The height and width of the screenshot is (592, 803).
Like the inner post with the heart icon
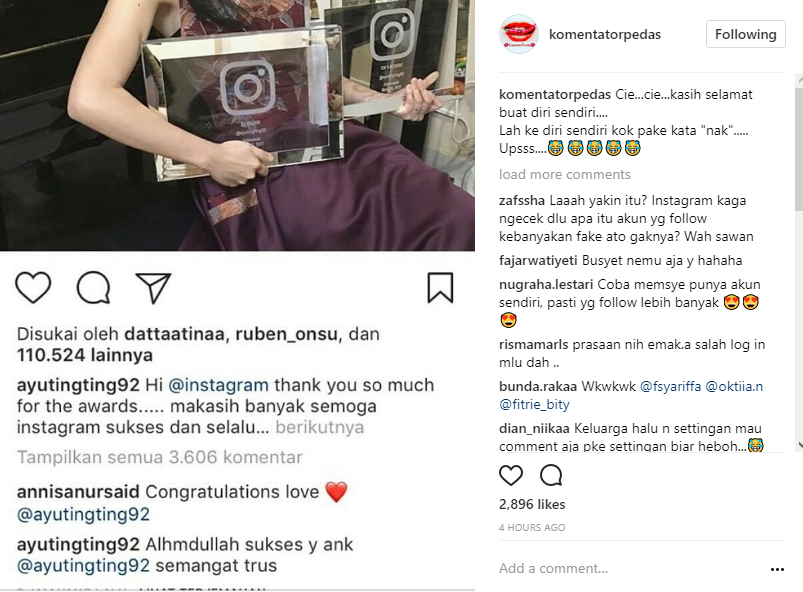click(33, 287)
